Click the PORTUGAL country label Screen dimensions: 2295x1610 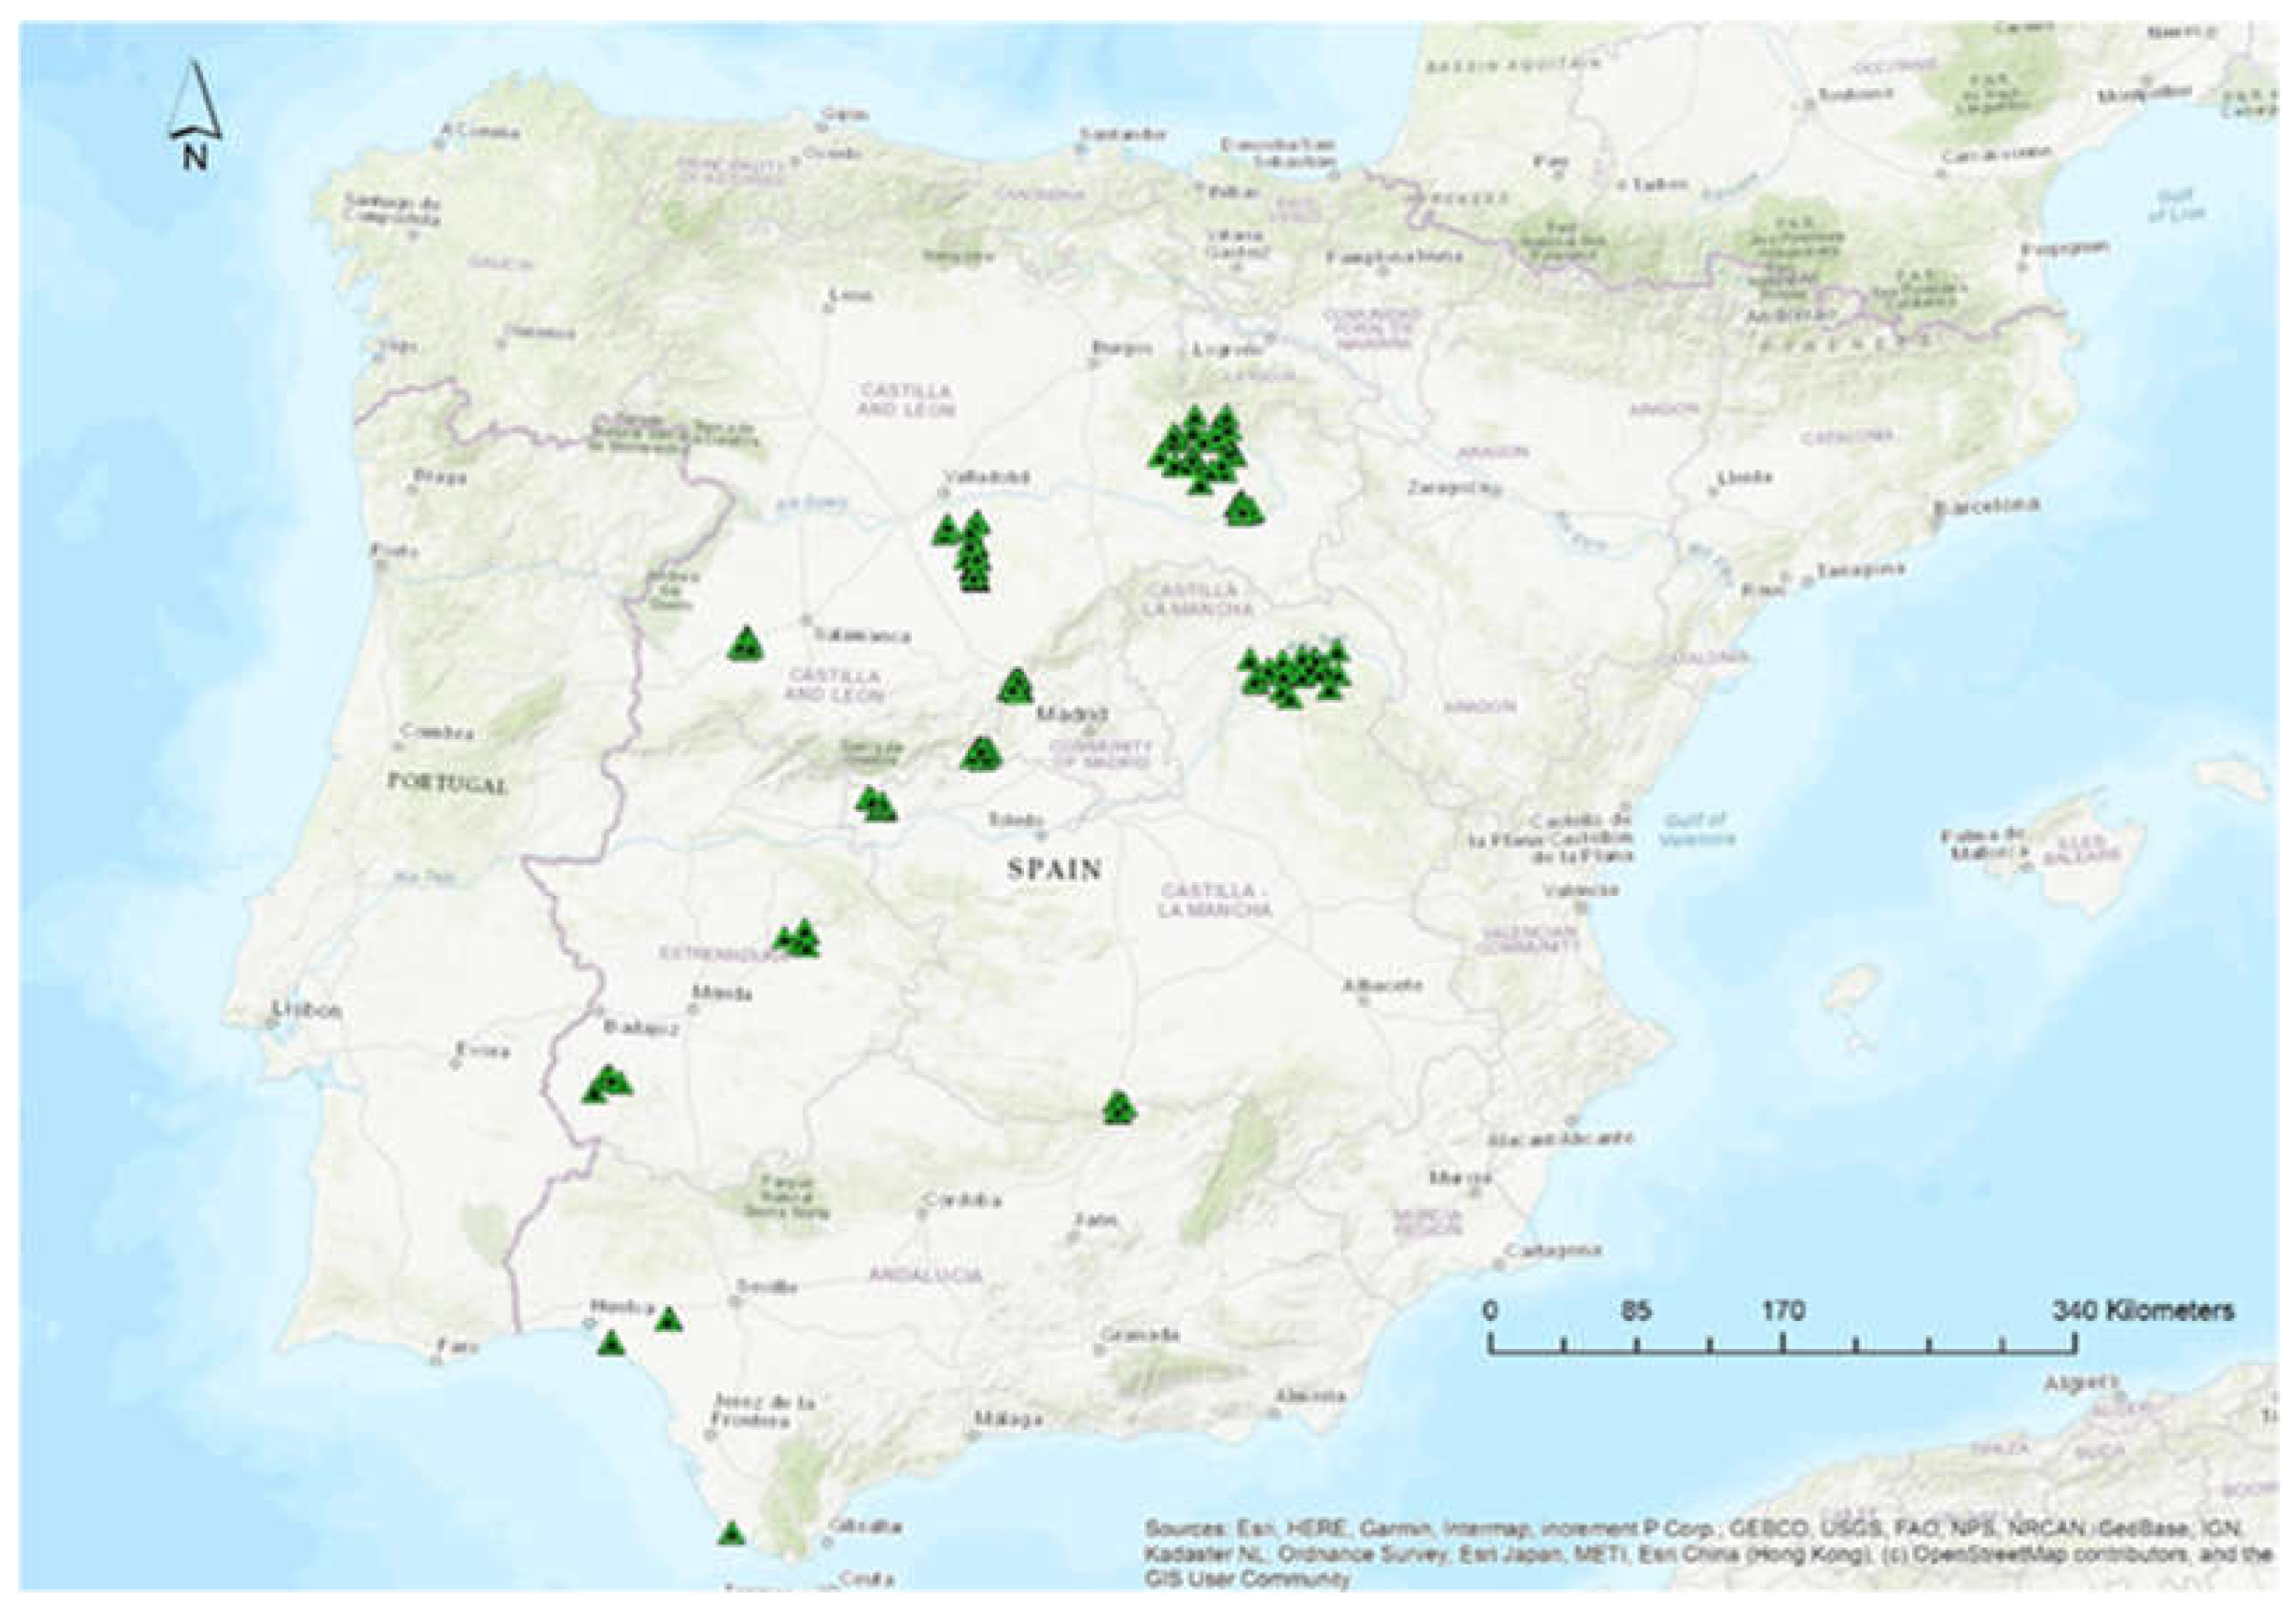[447, 782]
